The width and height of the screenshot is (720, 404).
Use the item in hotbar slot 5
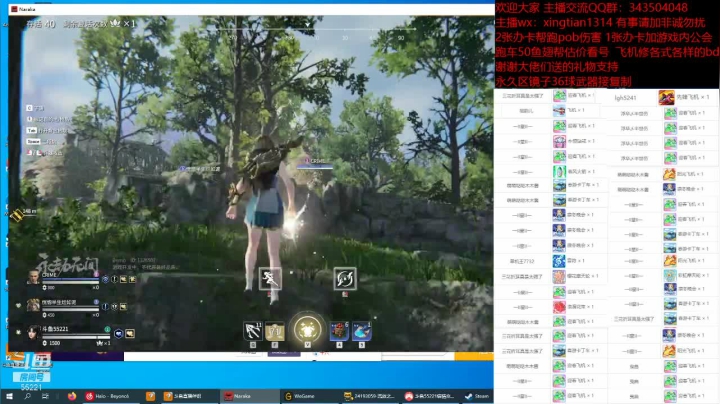coord(362,331)
